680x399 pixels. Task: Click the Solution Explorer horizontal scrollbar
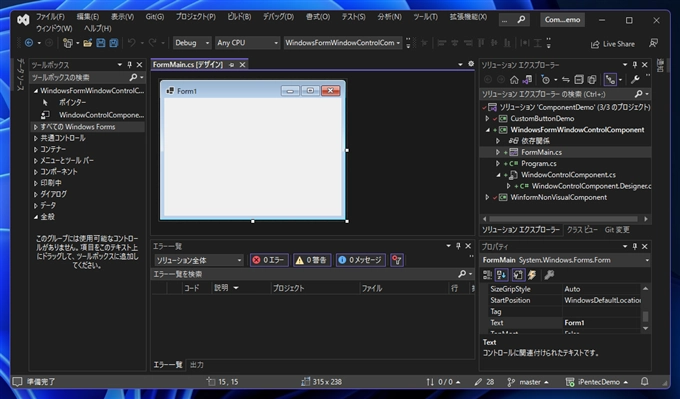point(563,219)
